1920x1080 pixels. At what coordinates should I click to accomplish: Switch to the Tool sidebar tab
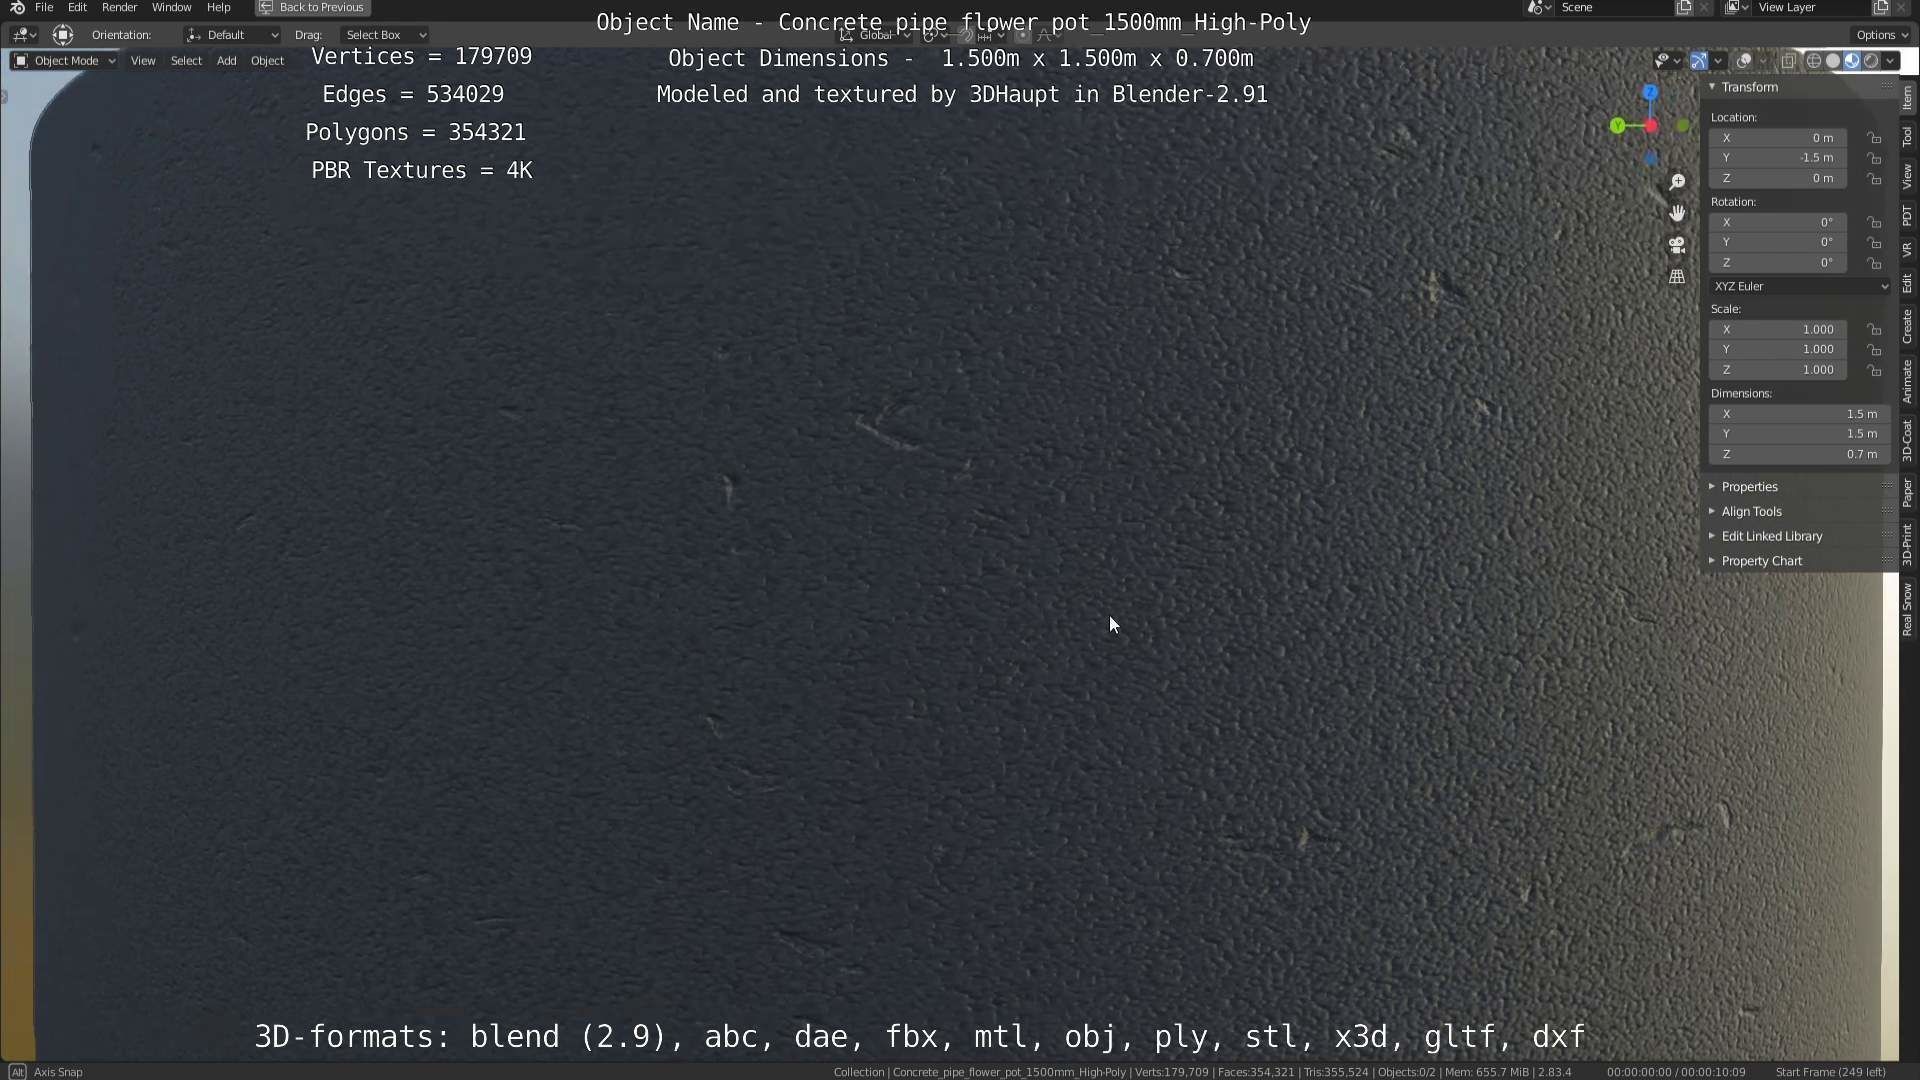pyautogui.click(x=1907, y=136)
